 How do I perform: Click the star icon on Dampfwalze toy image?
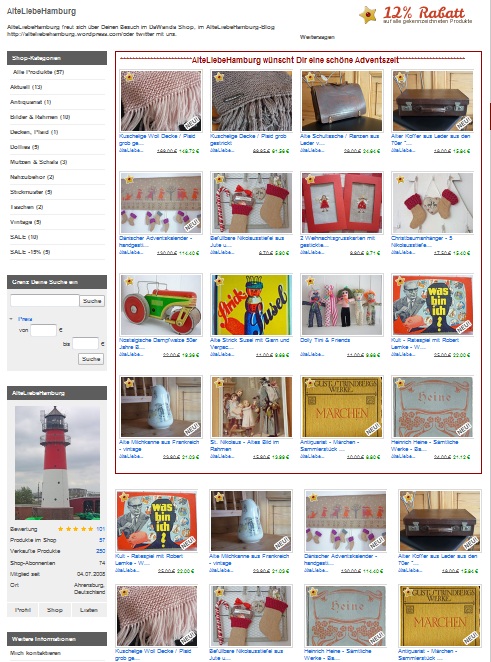(129, 281)
